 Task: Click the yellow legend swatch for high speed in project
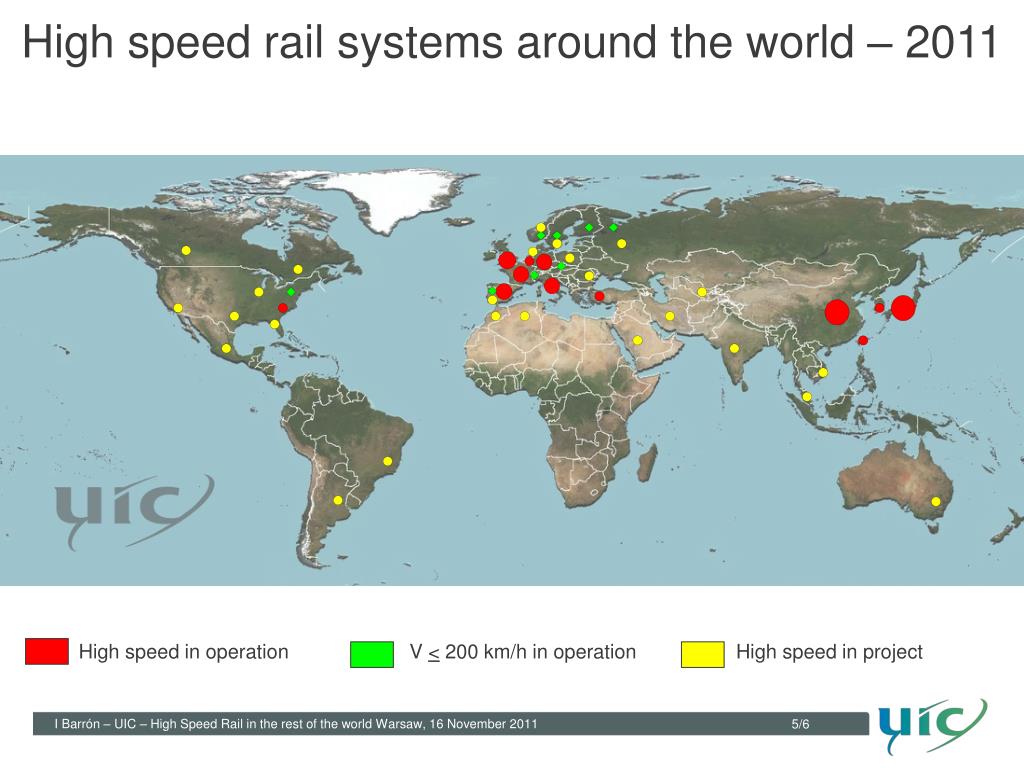click(703, 654)
